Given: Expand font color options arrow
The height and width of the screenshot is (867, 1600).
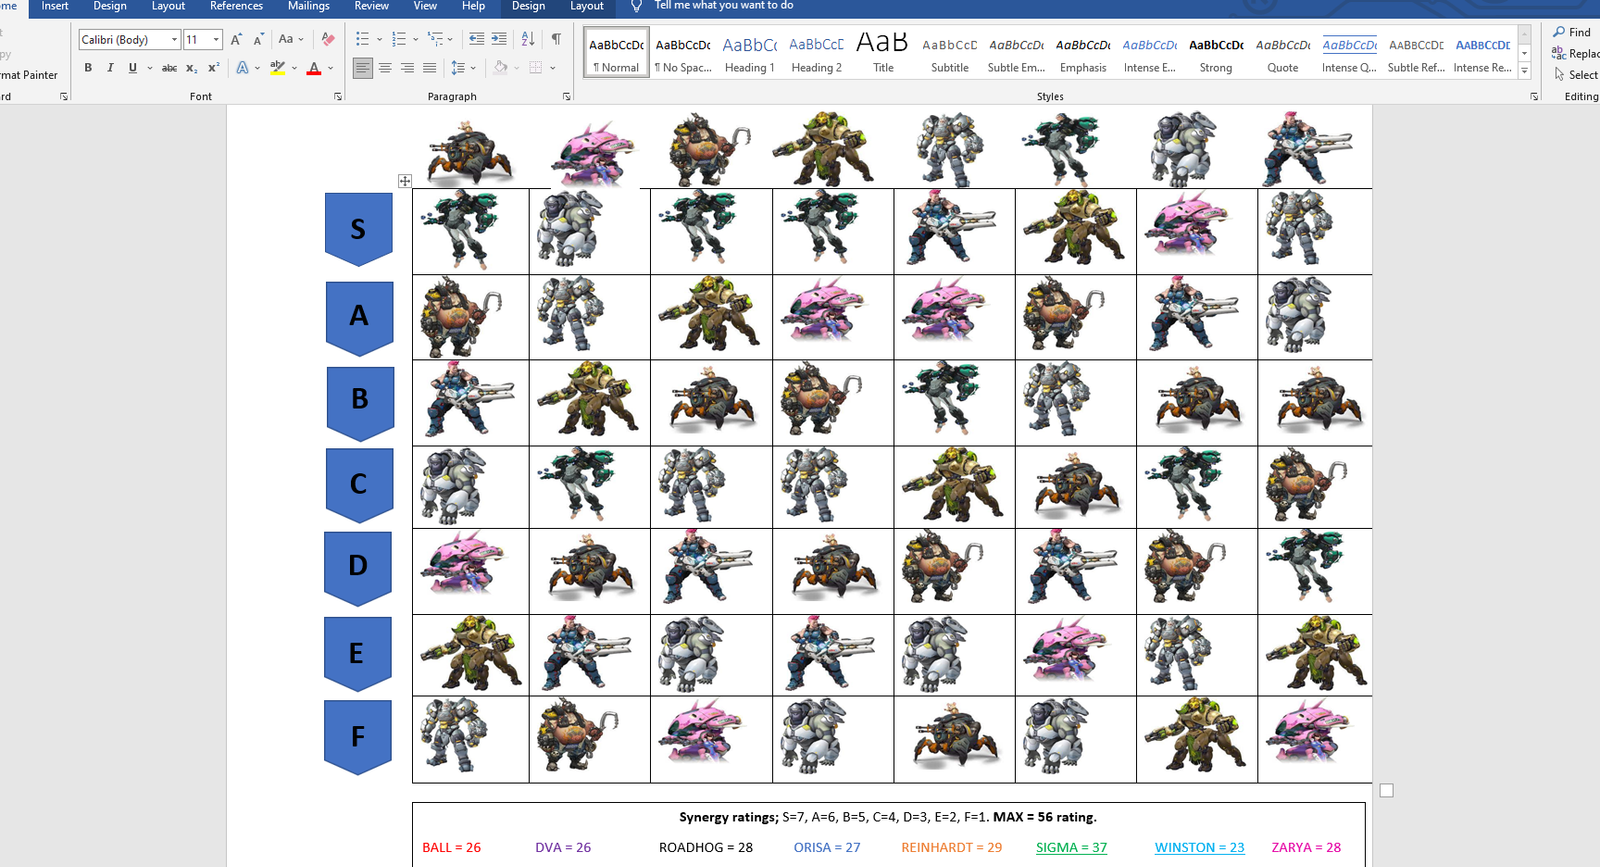Looking at the screenshot, I should (330, 68).
